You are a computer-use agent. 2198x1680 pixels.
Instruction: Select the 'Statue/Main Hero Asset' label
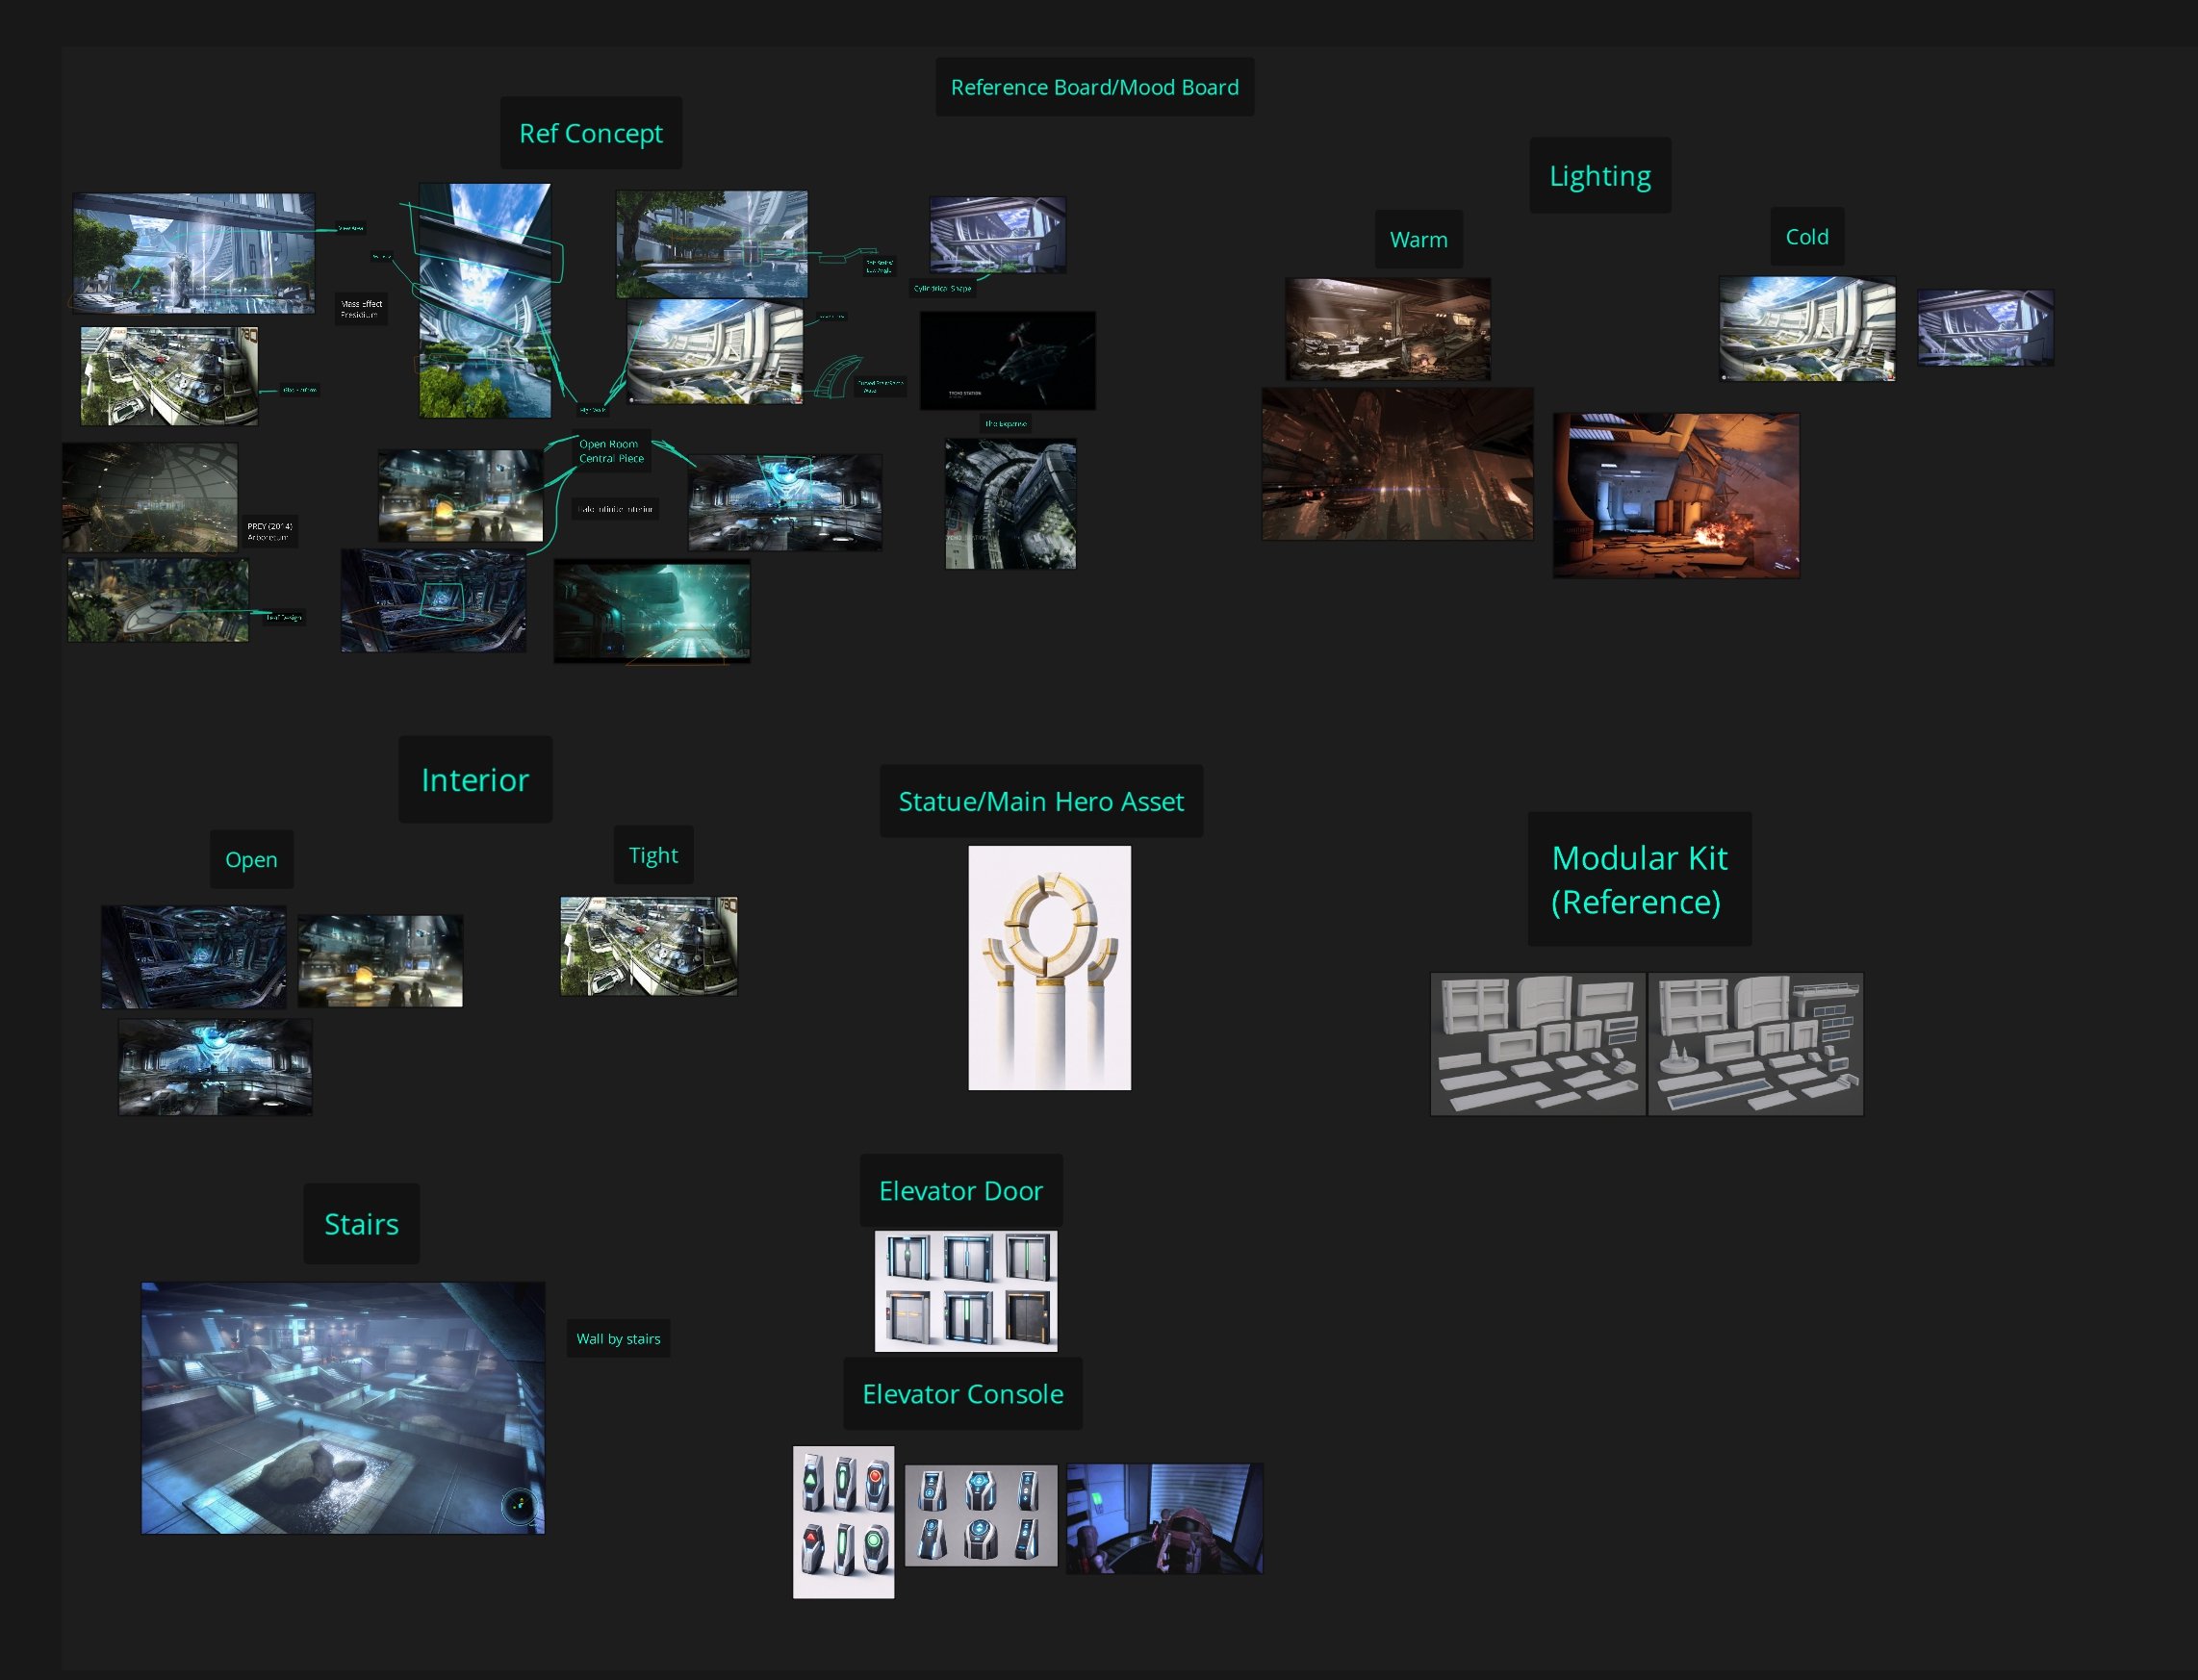click(x=1040, y=801)
